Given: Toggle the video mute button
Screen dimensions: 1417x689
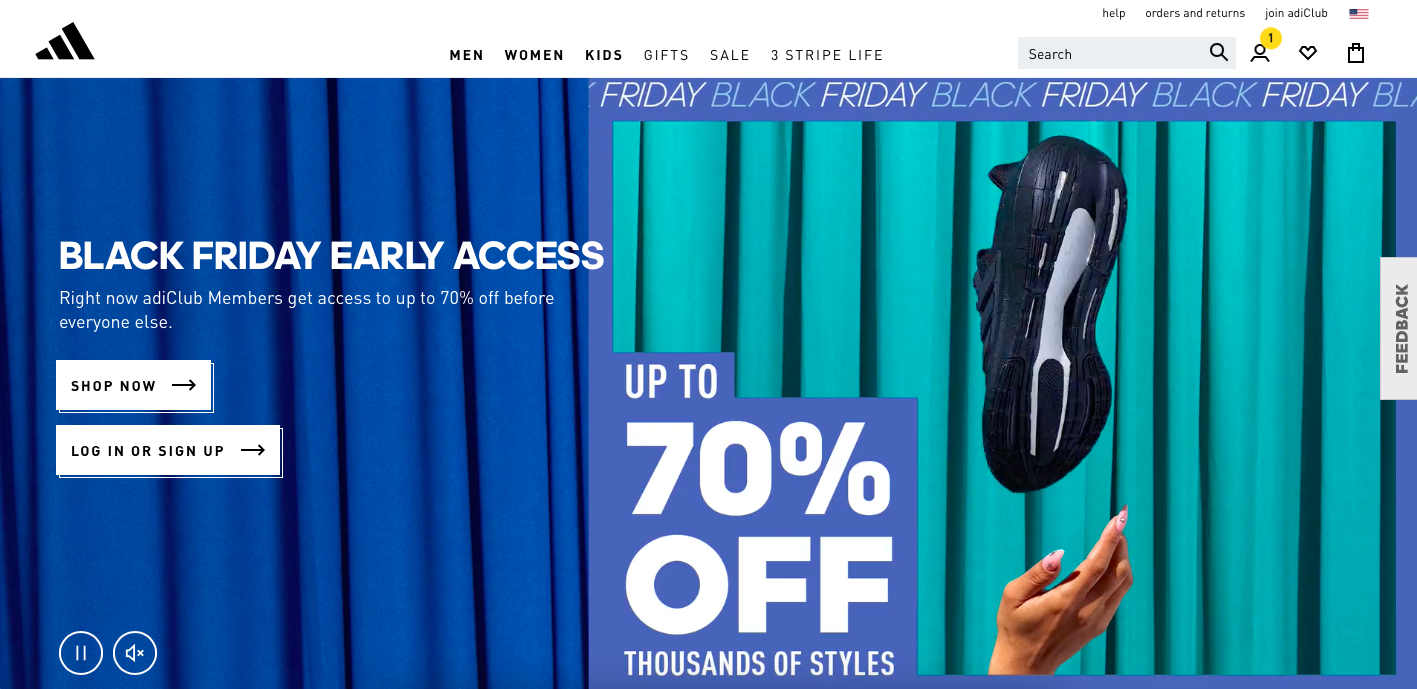Looking at the screenshot, I should pos(135,654).
